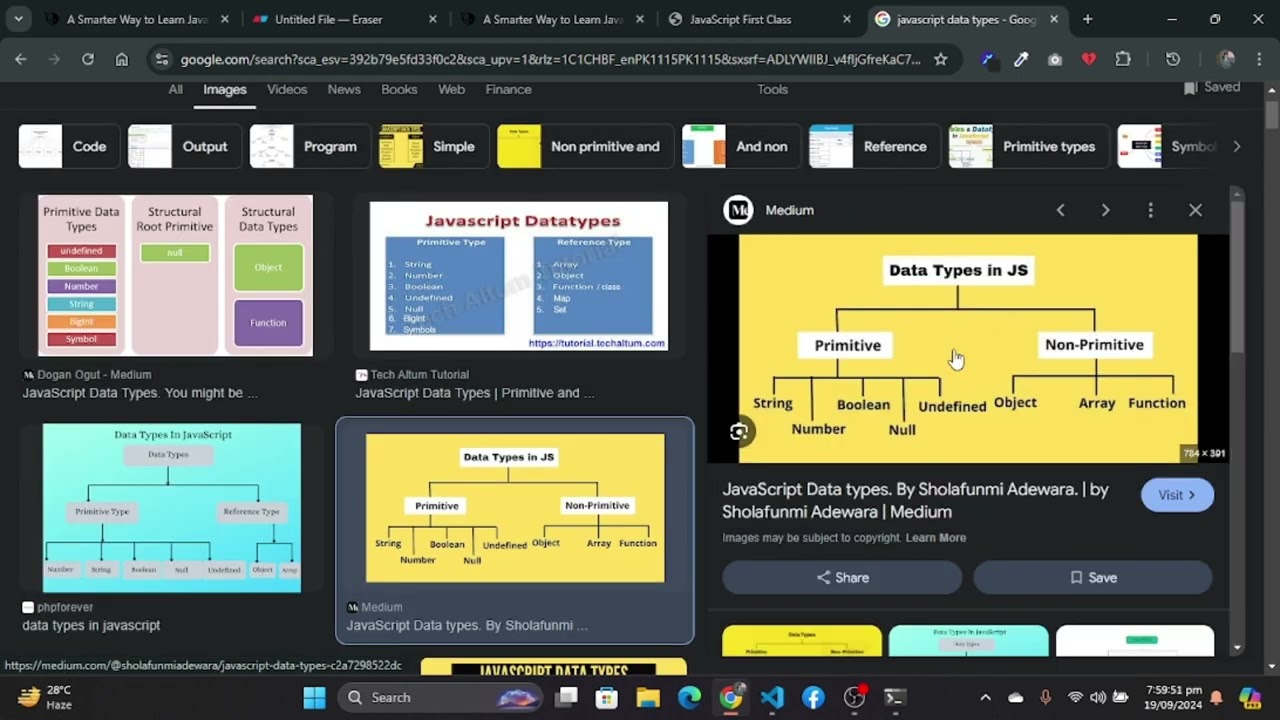This screenshot has width=1280, height=720.
Task: View site information icon in address bar
Action: [163, 59]
